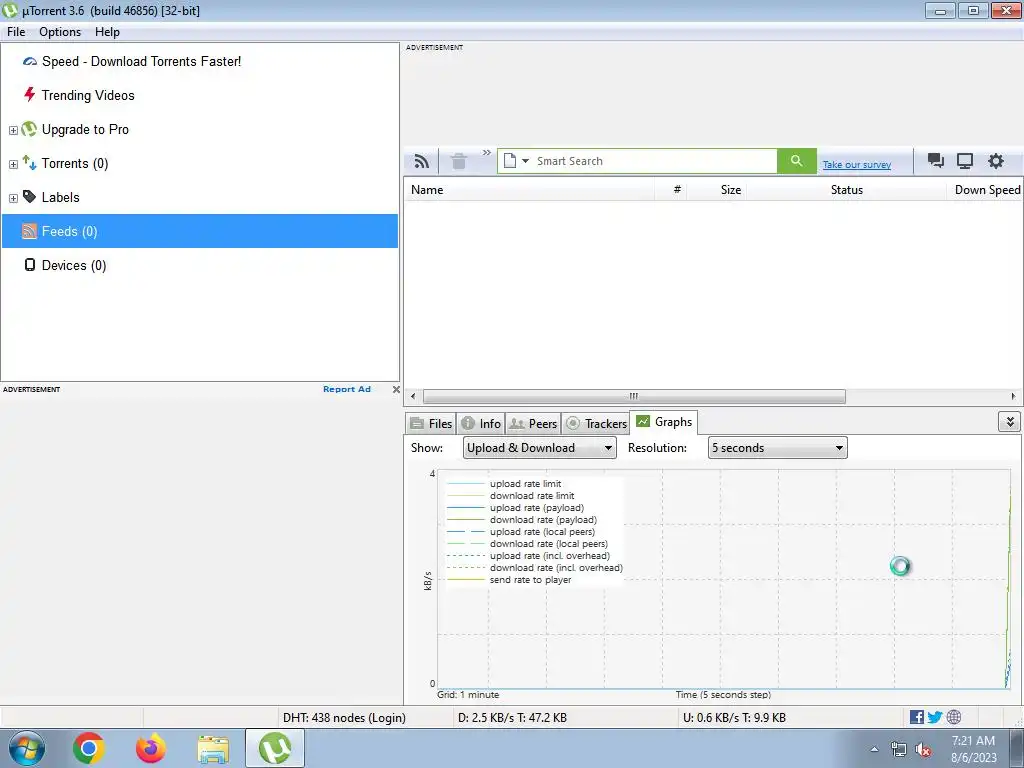Click the Report Ad link
Viewport: 1024px width, 768px height.
347,389
